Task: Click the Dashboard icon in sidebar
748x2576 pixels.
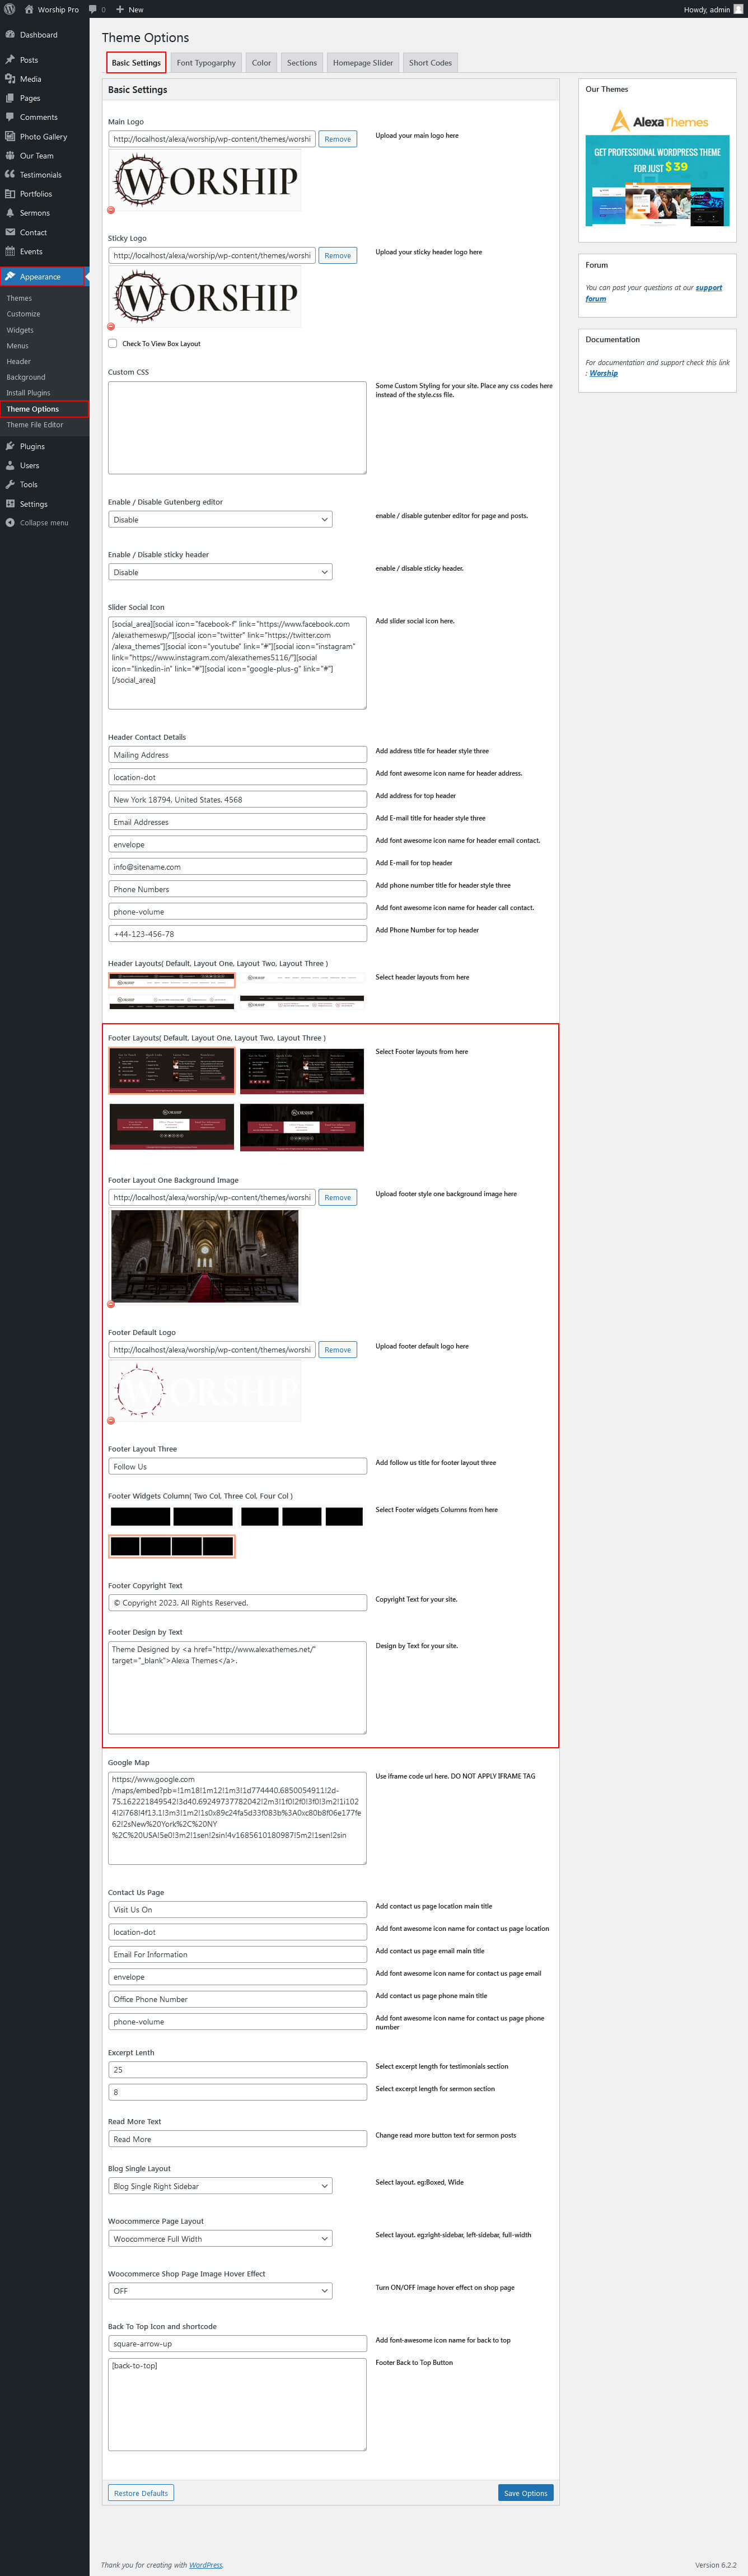Action: (10, 35)
